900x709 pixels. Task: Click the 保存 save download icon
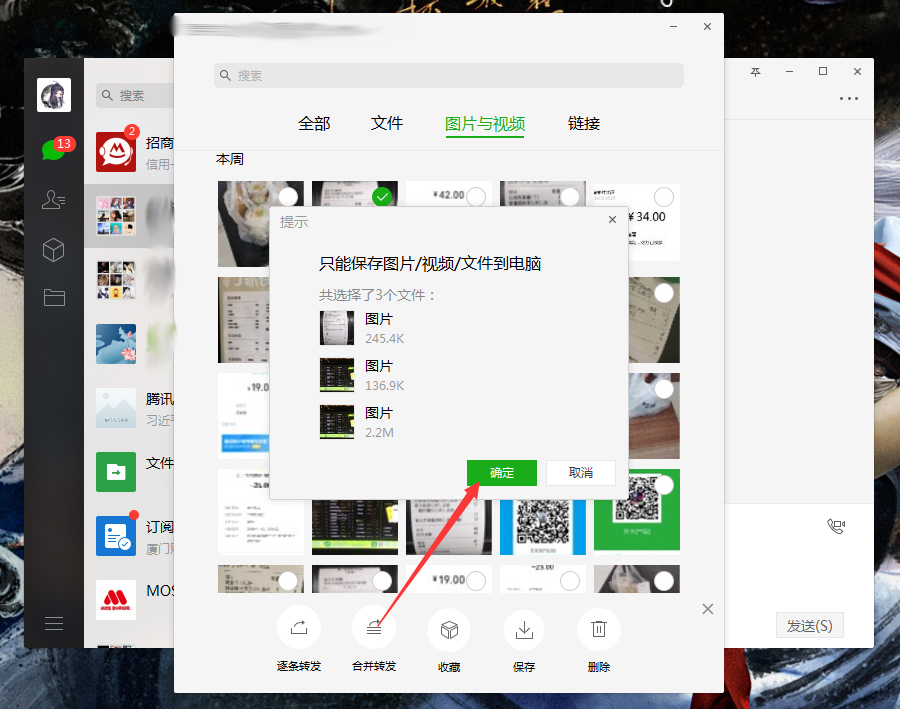pos(524,629)
